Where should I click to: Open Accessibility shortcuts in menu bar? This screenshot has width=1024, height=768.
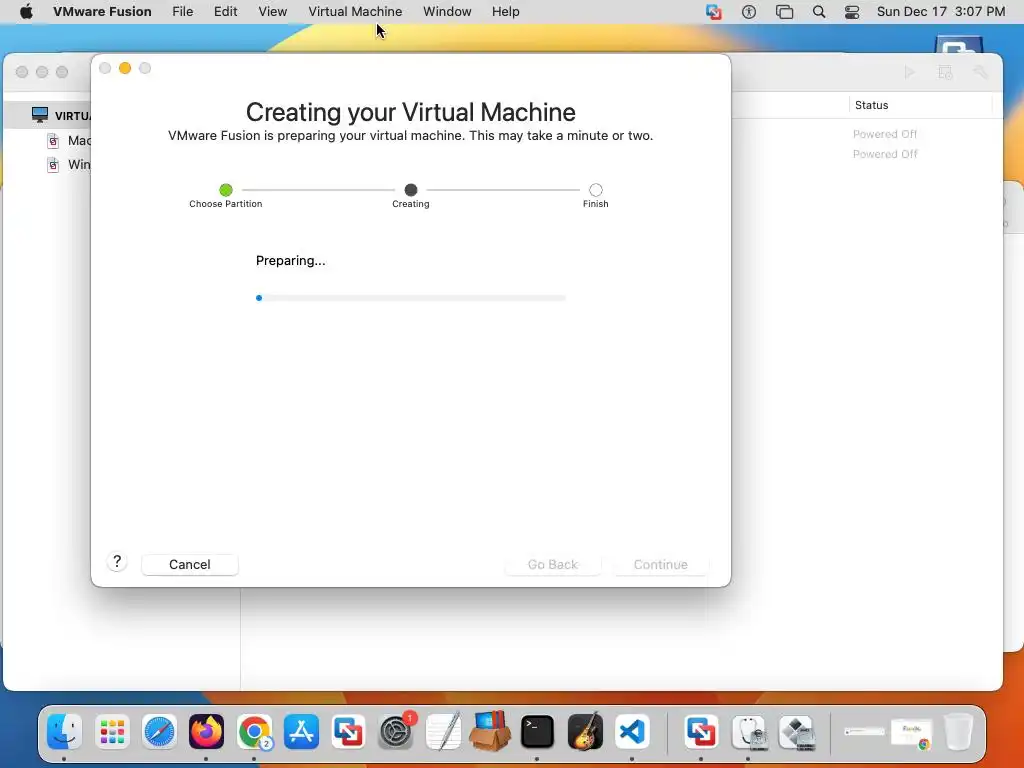749,12
